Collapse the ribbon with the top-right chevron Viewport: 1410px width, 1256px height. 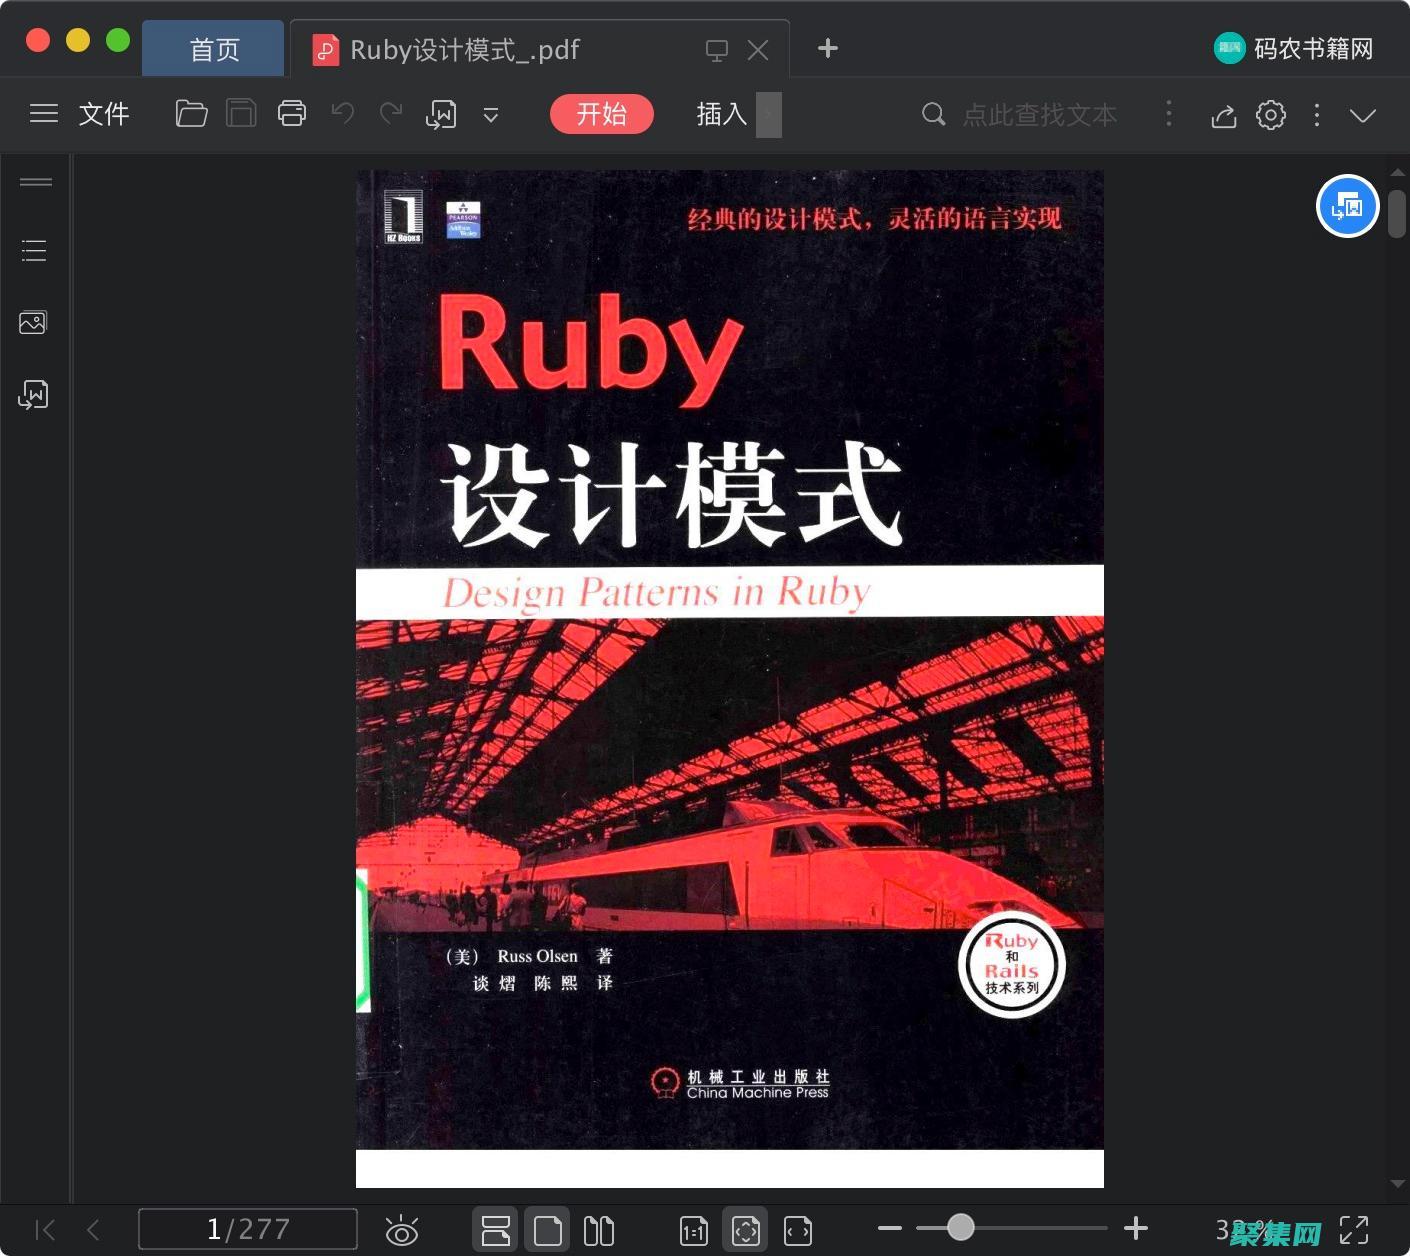1363,115
